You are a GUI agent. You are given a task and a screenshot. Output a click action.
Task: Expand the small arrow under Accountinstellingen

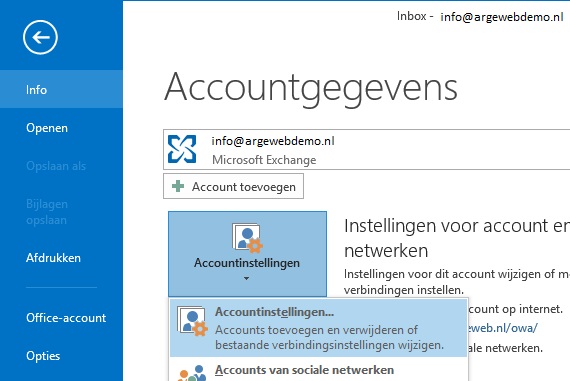click(246, 278)
